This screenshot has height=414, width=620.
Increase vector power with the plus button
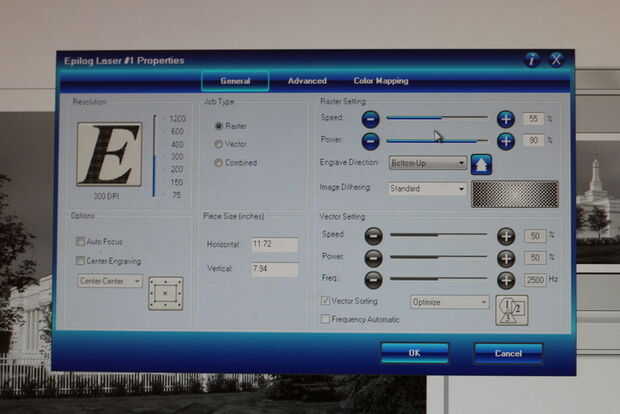[506, 258]
